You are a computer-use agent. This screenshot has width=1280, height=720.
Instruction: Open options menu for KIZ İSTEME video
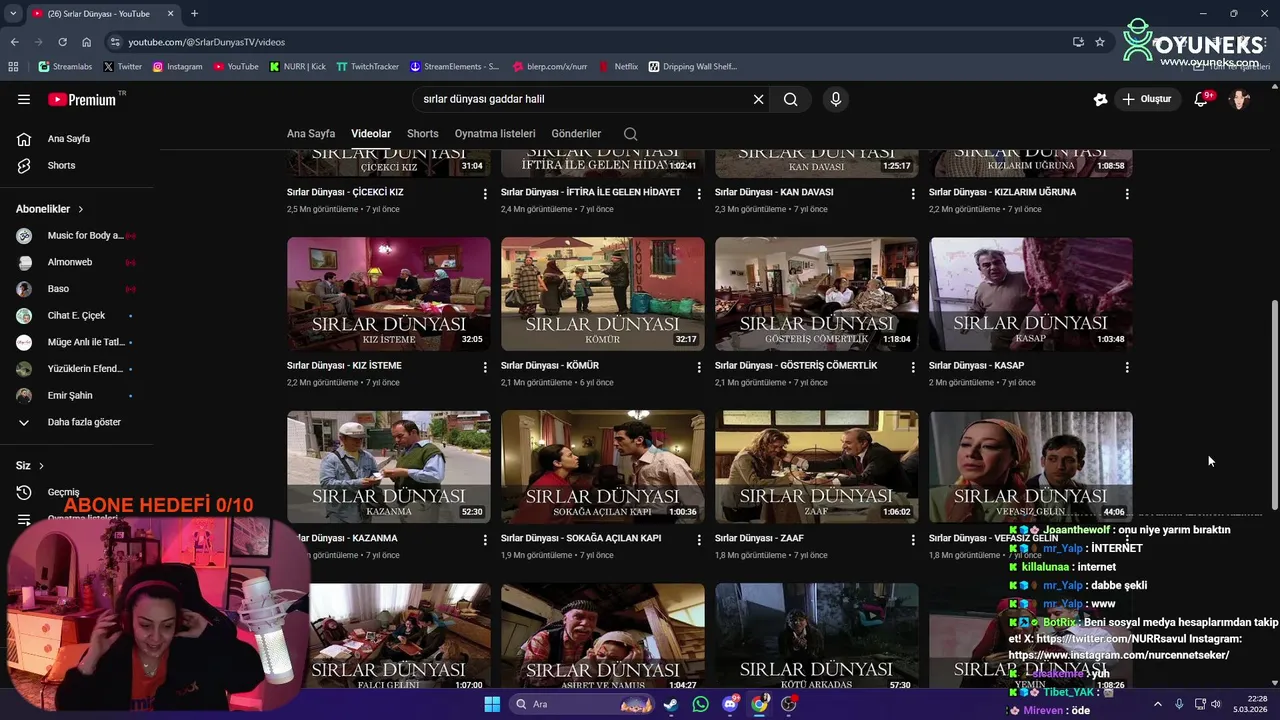485,367
